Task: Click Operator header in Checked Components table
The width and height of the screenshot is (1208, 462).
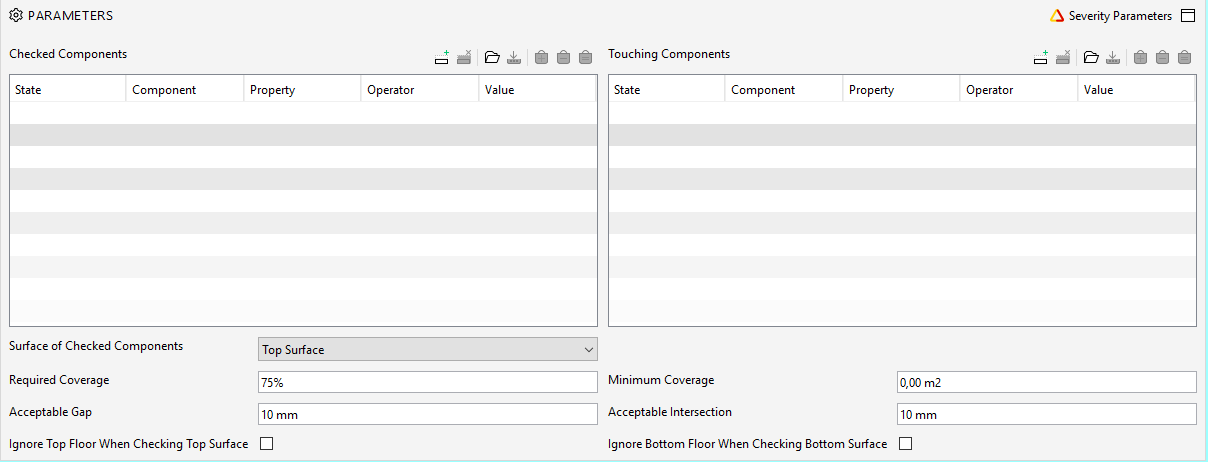Action: click(420, 90)
